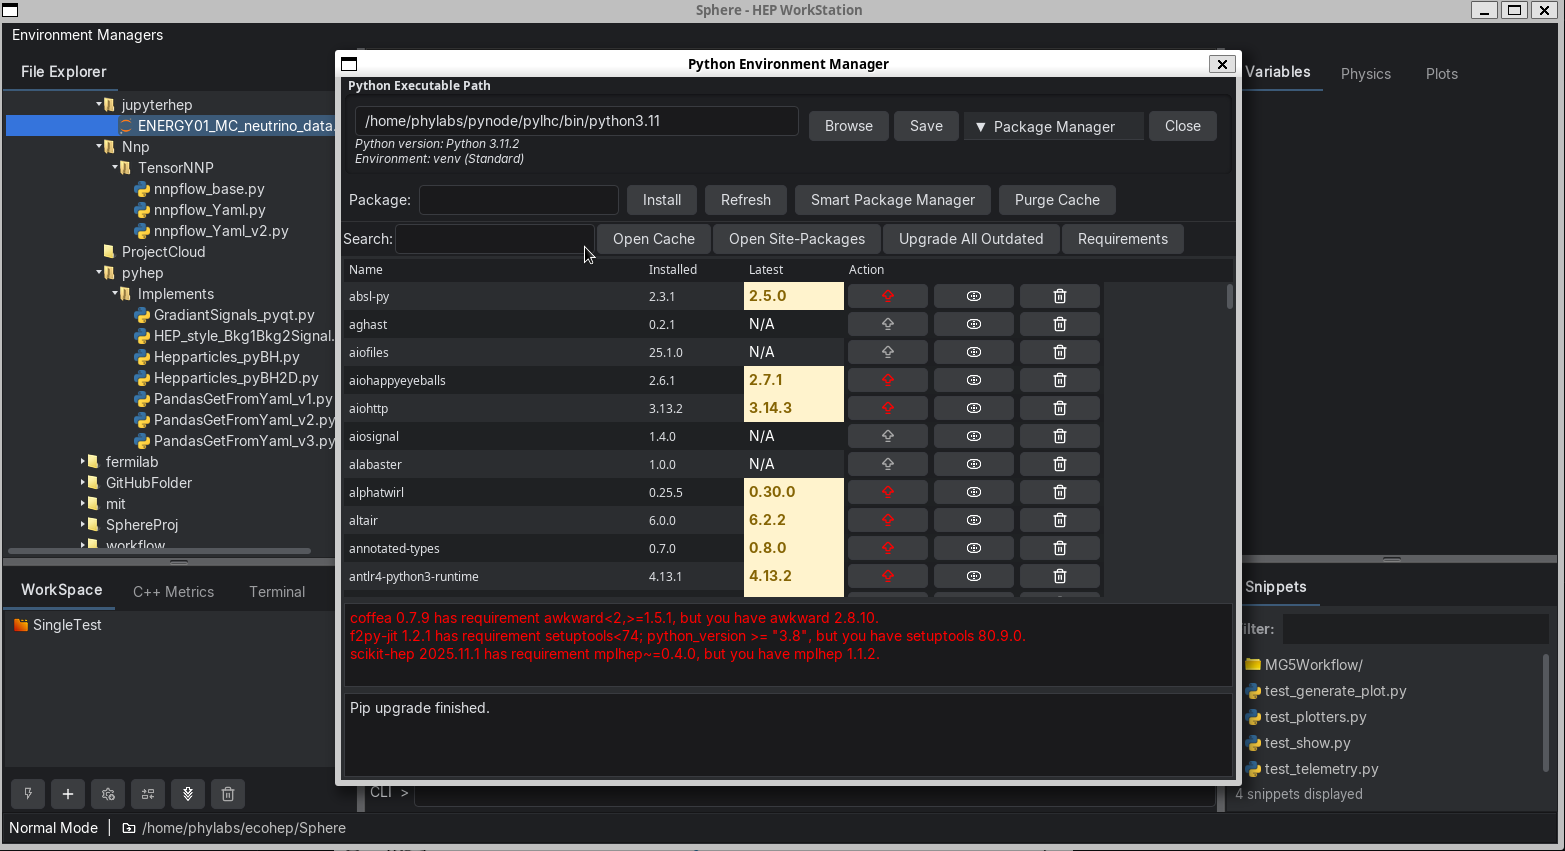1565x851 pixels.
Task: Open the Requirements button
Action: [x=1123, y=239]
